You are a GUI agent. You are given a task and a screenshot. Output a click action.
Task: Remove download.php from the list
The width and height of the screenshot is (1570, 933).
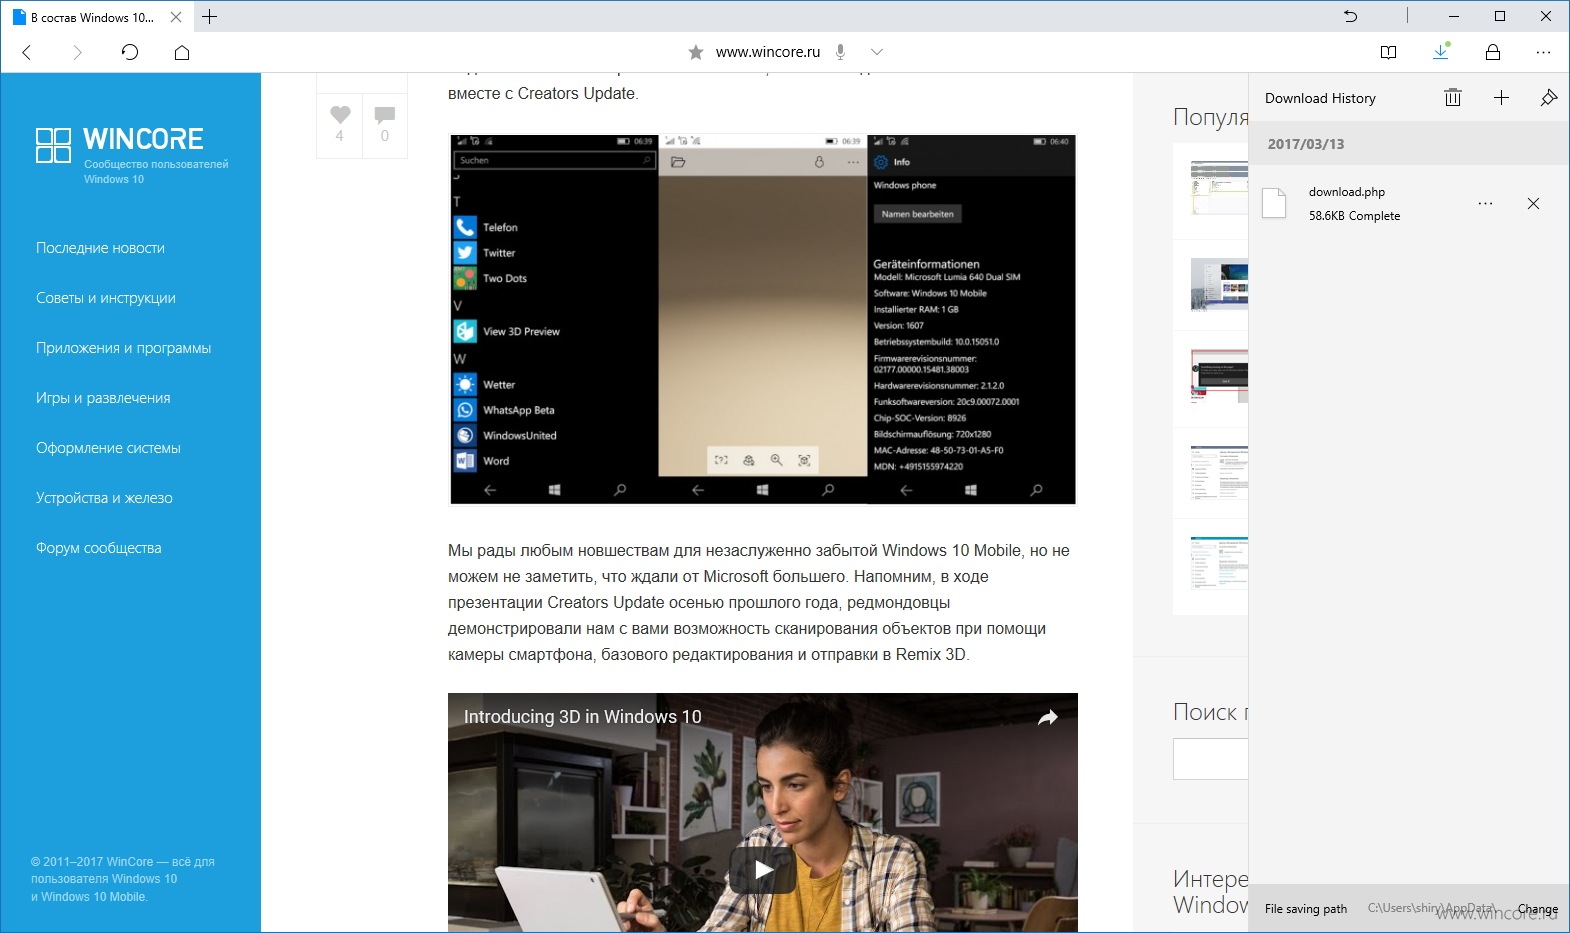[x=1533, y=203]
